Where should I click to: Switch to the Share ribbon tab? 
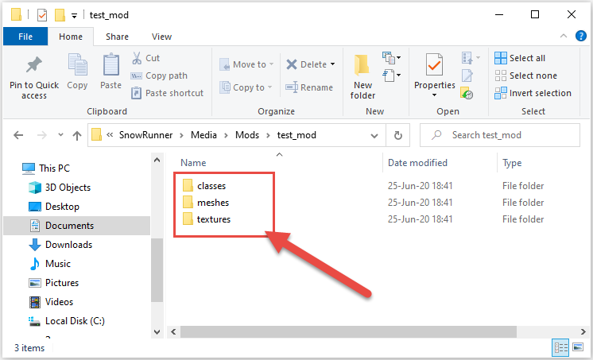(117, 37)
